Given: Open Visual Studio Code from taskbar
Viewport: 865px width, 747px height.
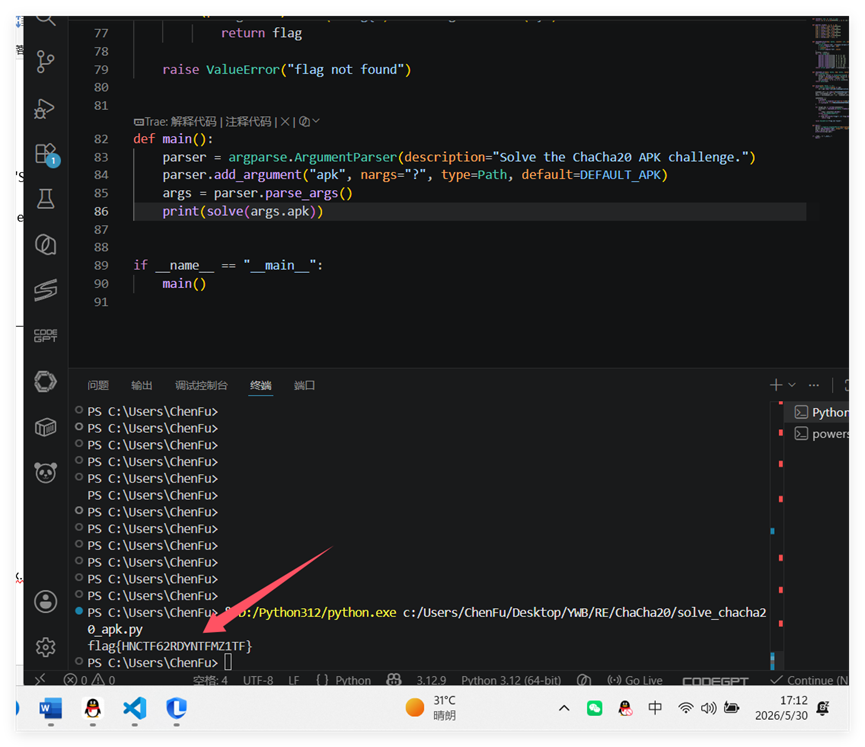Looking at the screenshot, I should (135, 708).
